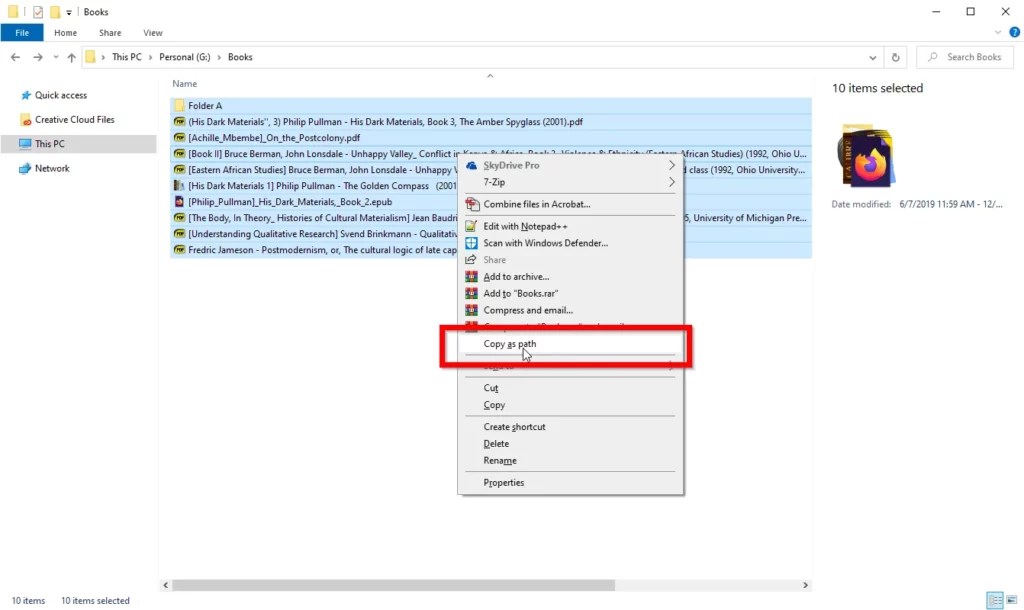Go up one folder level with the up arrow

click(x=70, y=57)
